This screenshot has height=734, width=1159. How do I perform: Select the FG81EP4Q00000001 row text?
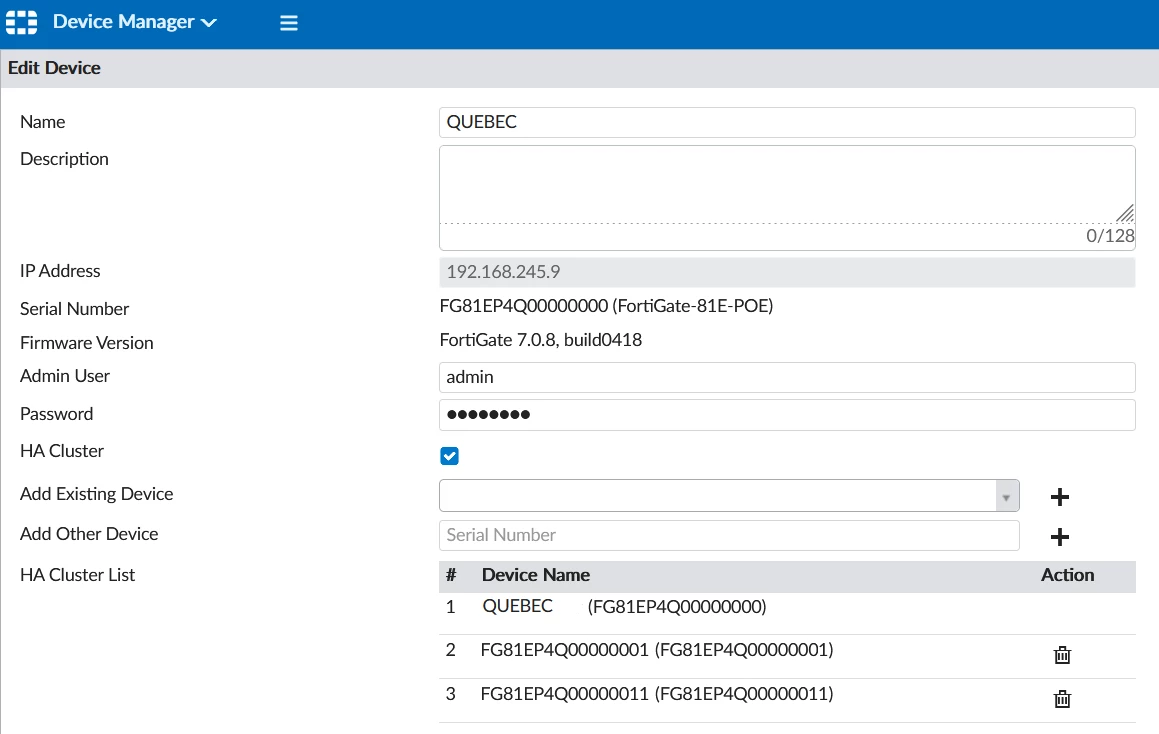pyautogui.click(x=657, y=650)
